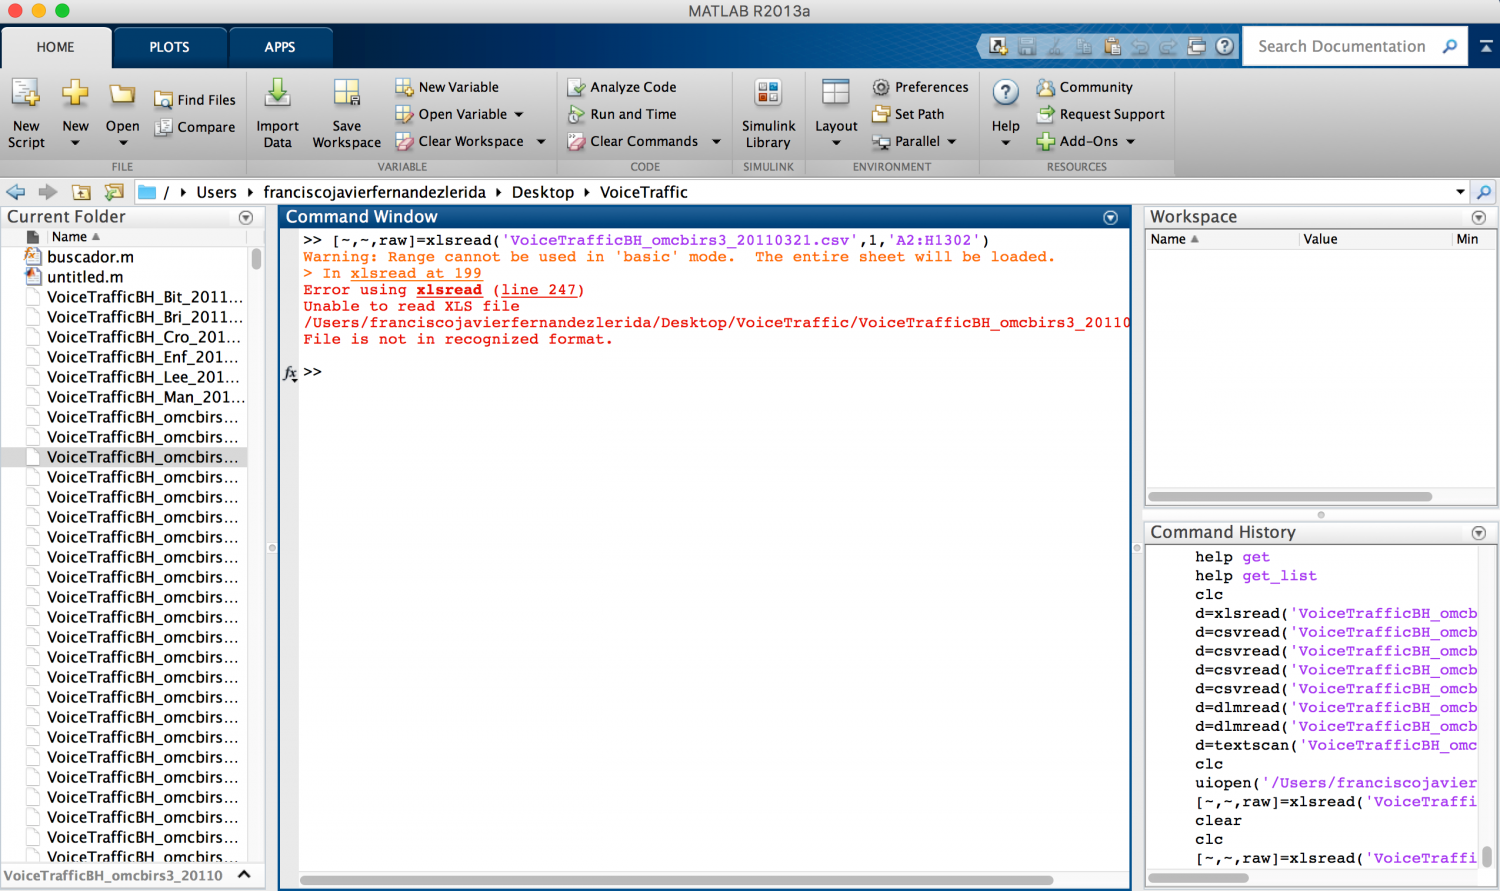Open the Add-Ons dropdown
Viewport: 1500px width, 891px height.
[x=1087, y=141]
